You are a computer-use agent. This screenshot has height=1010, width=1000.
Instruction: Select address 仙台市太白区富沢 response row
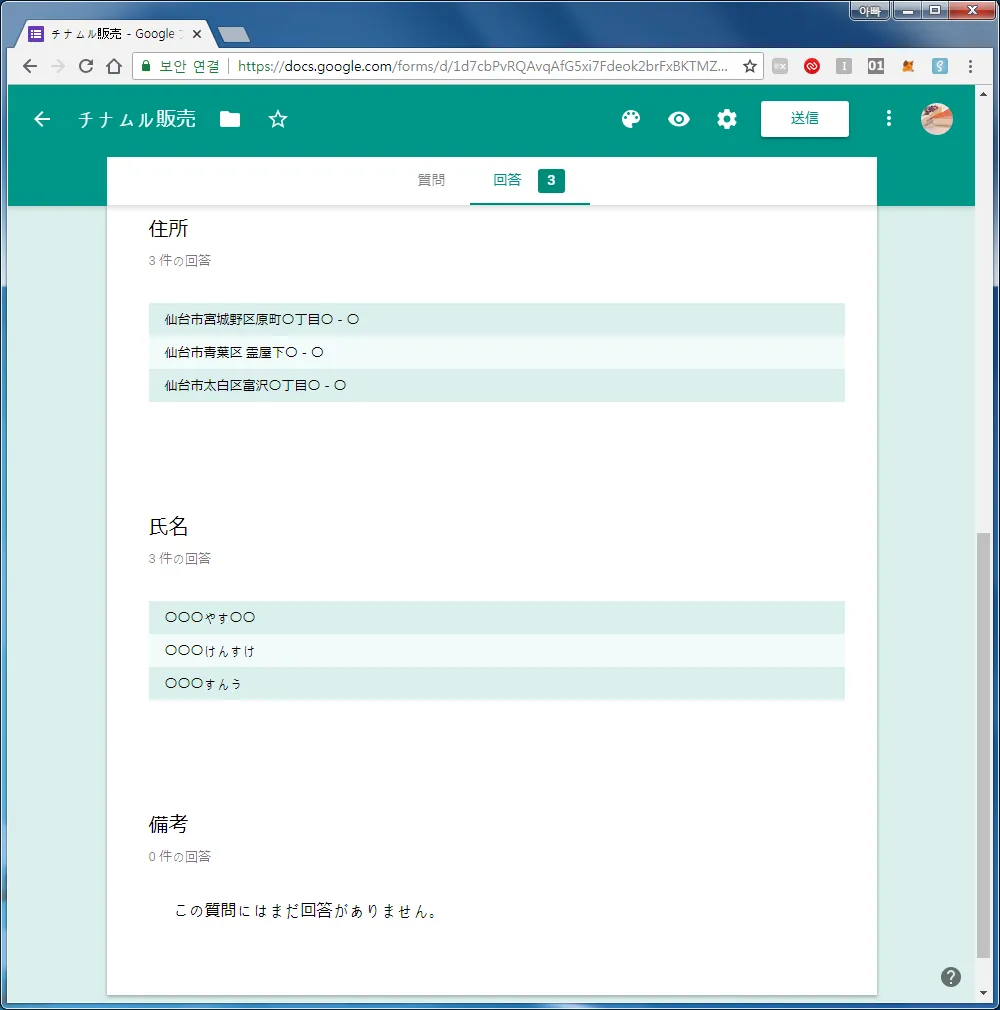(x=497, y=385)
